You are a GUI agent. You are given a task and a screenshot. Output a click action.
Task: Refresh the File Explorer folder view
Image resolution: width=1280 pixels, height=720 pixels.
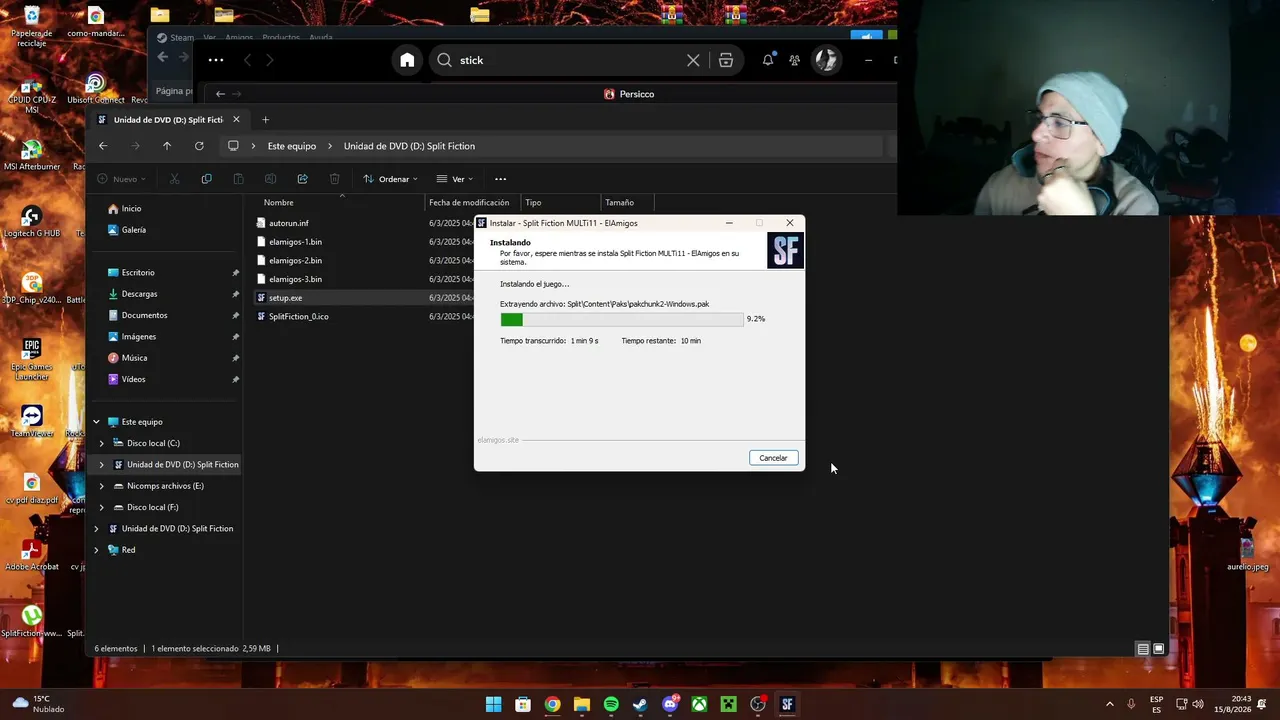[199, 146]
